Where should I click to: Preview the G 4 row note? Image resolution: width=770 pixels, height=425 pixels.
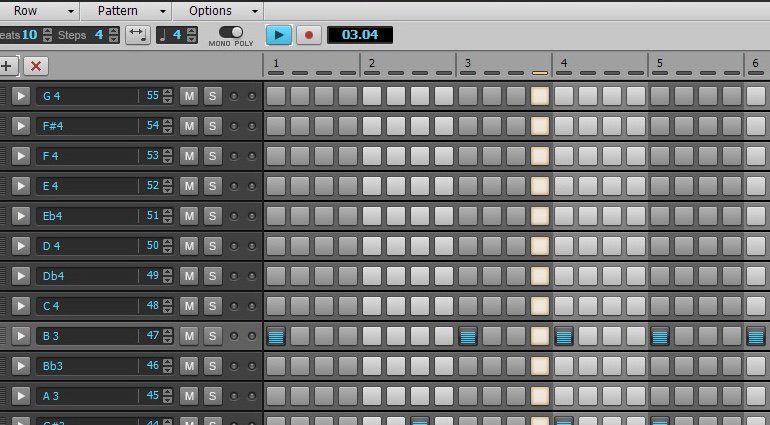coord(21,96)
